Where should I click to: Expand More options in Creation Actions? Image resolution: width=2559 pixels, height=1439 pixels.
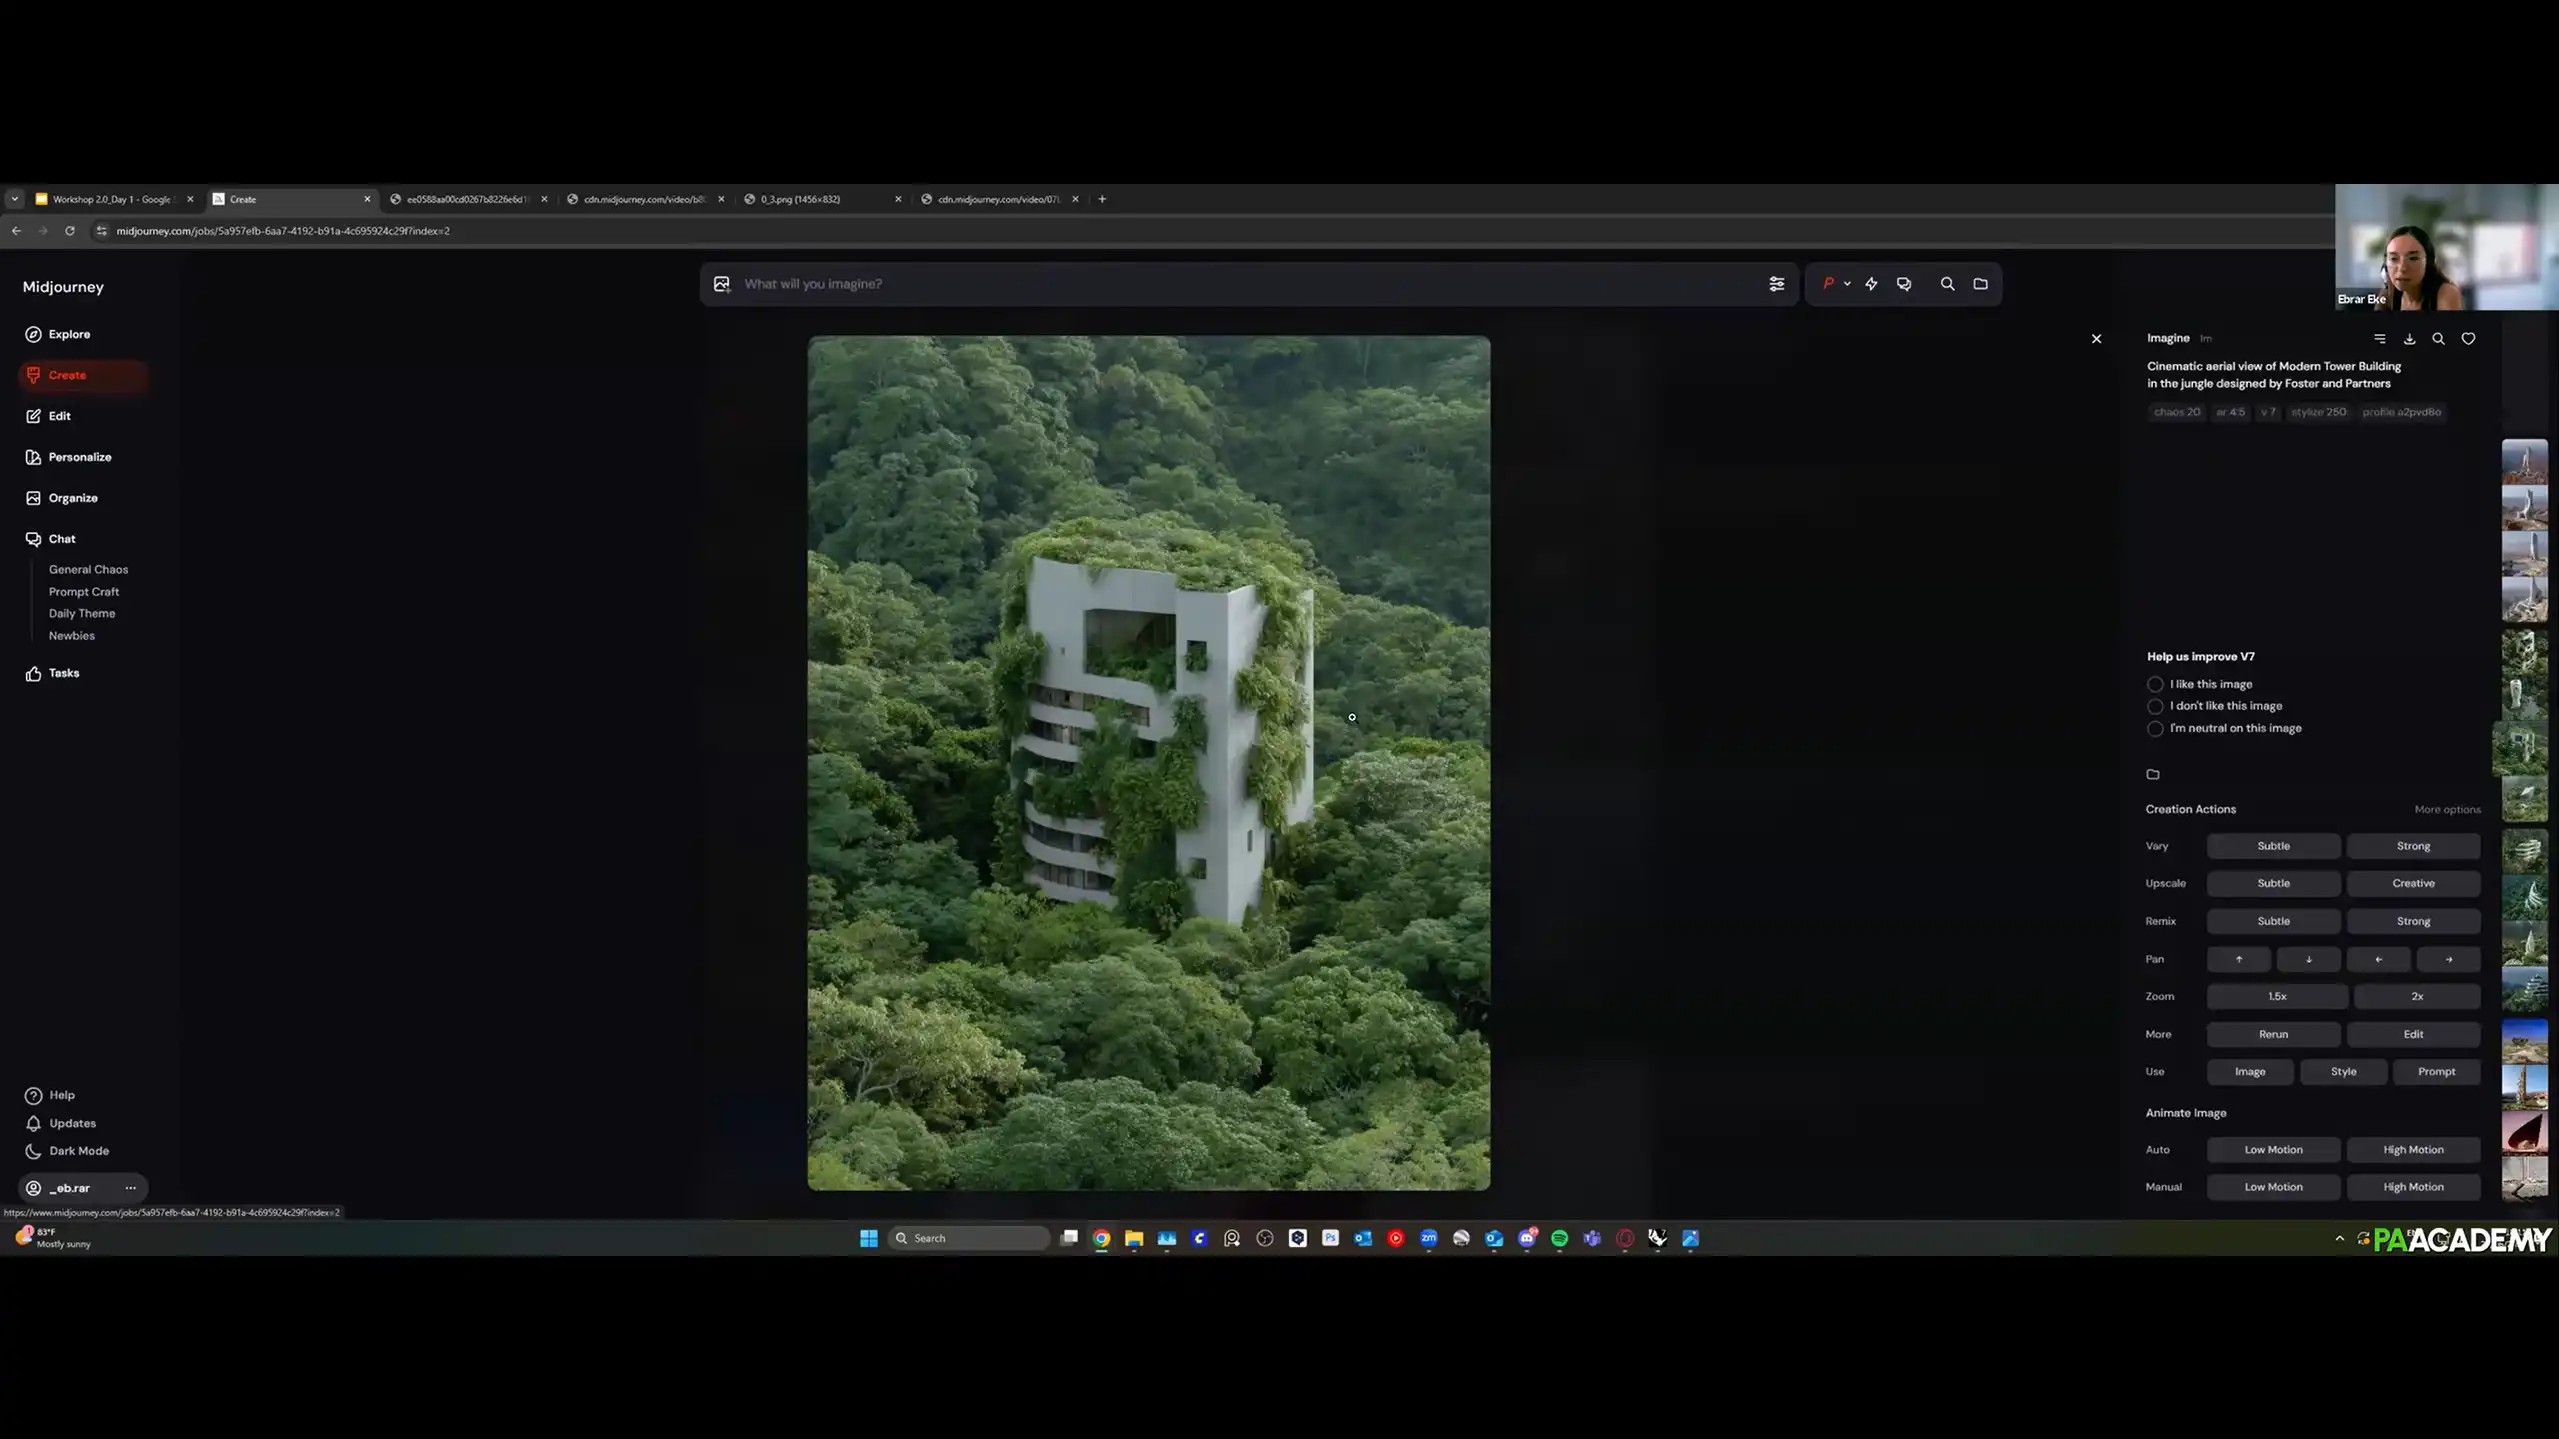(2447, 810)
